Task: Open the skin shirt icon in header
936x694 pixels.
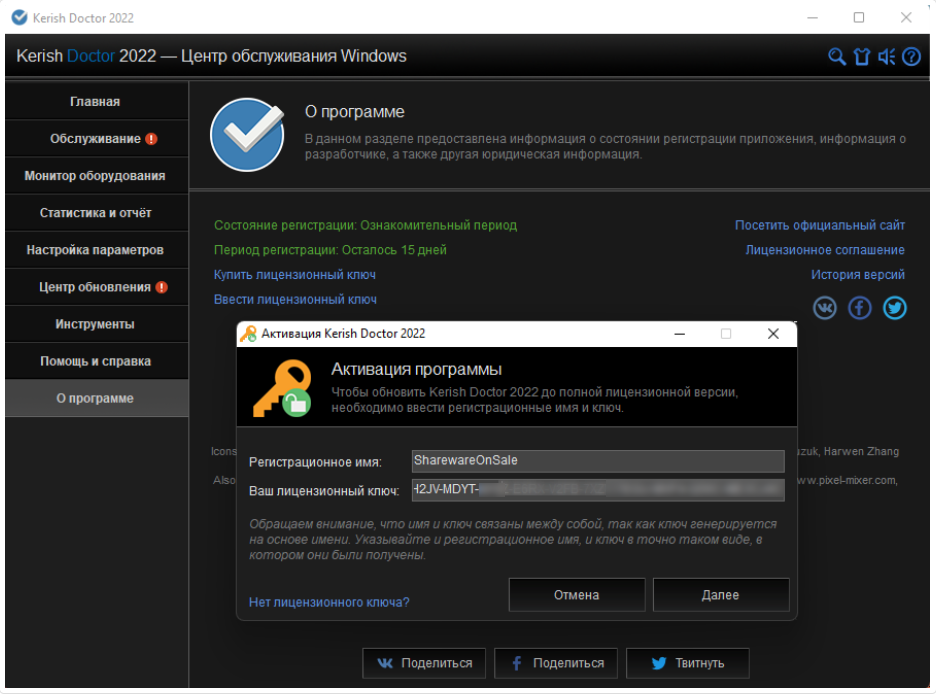Action: click(862, 56)
